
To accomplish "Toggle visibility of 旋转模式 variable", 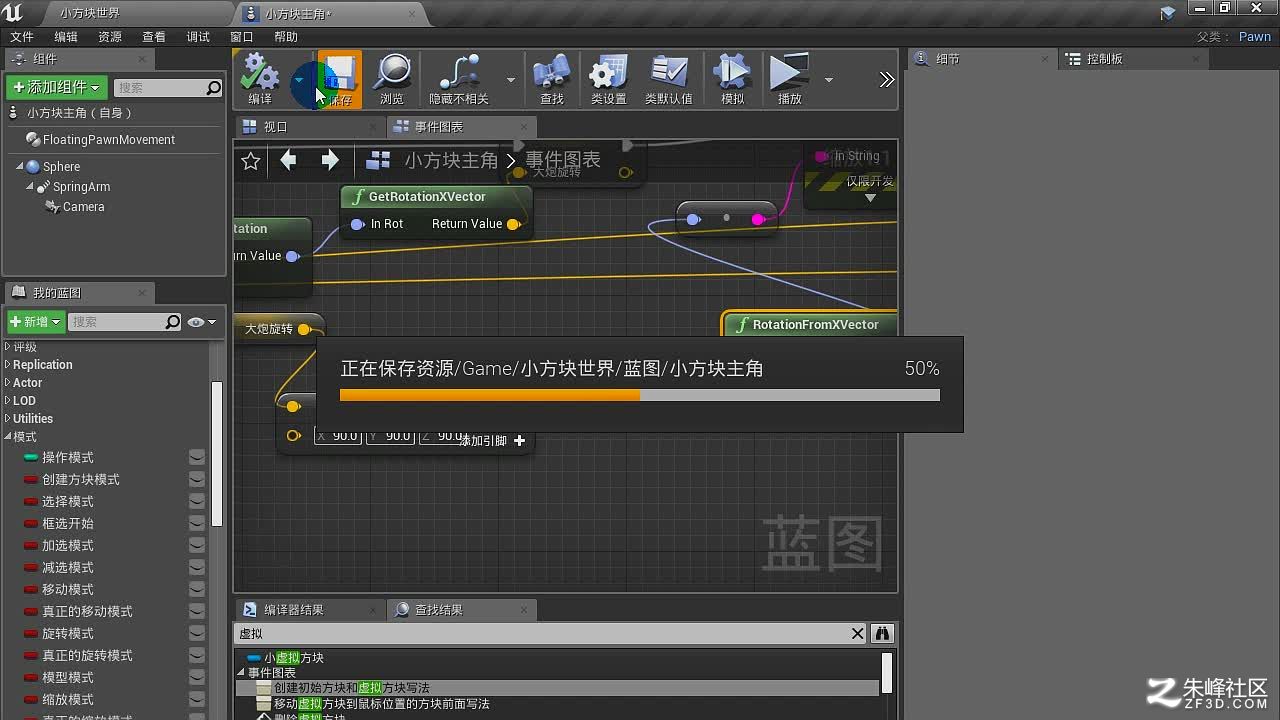I will [x=197, y=633].
